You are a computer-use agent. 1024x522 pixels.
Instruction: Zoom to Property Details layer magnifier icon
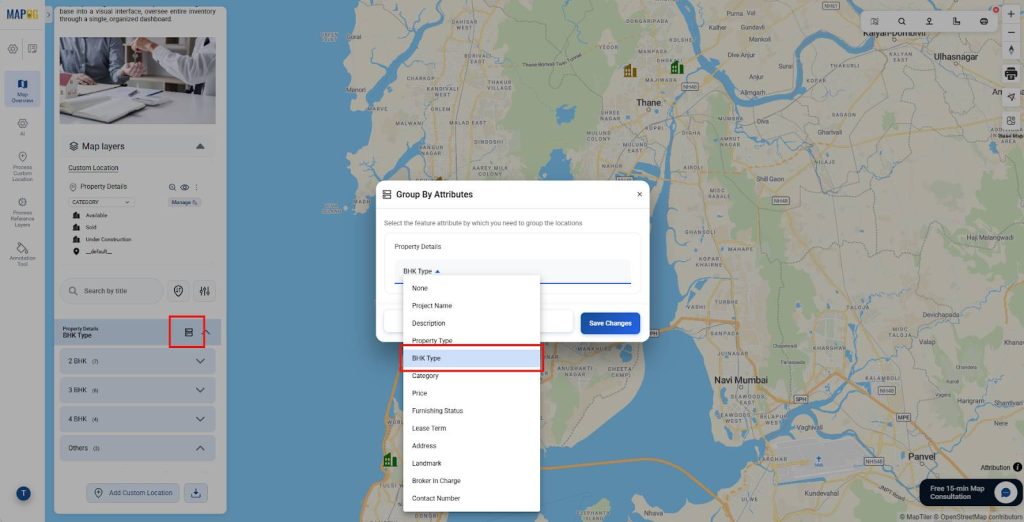172,188
